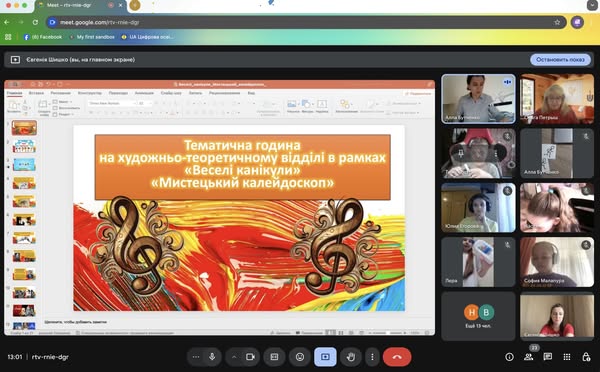Click the 'Остановить показ' button
Screen dimensions: 600x372
[560, 60]
